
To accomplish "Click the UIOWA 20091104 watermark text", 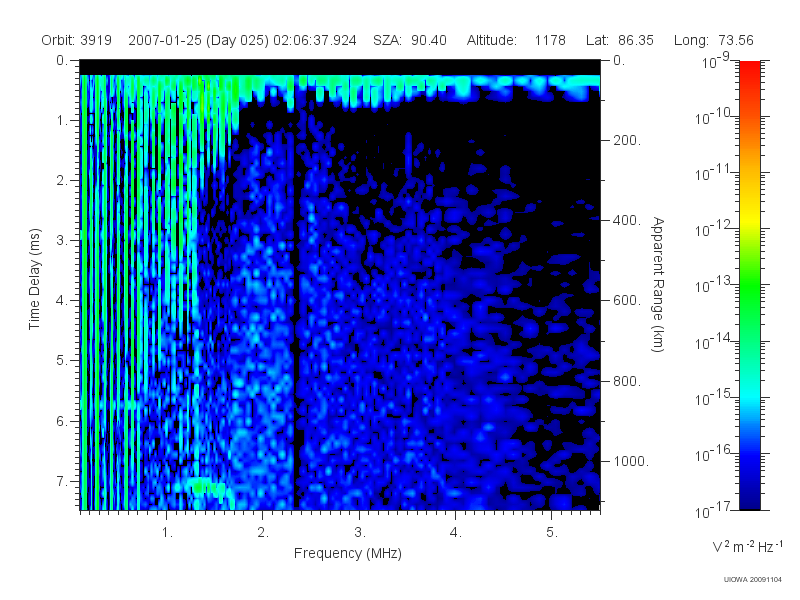I will pos(753,580).
